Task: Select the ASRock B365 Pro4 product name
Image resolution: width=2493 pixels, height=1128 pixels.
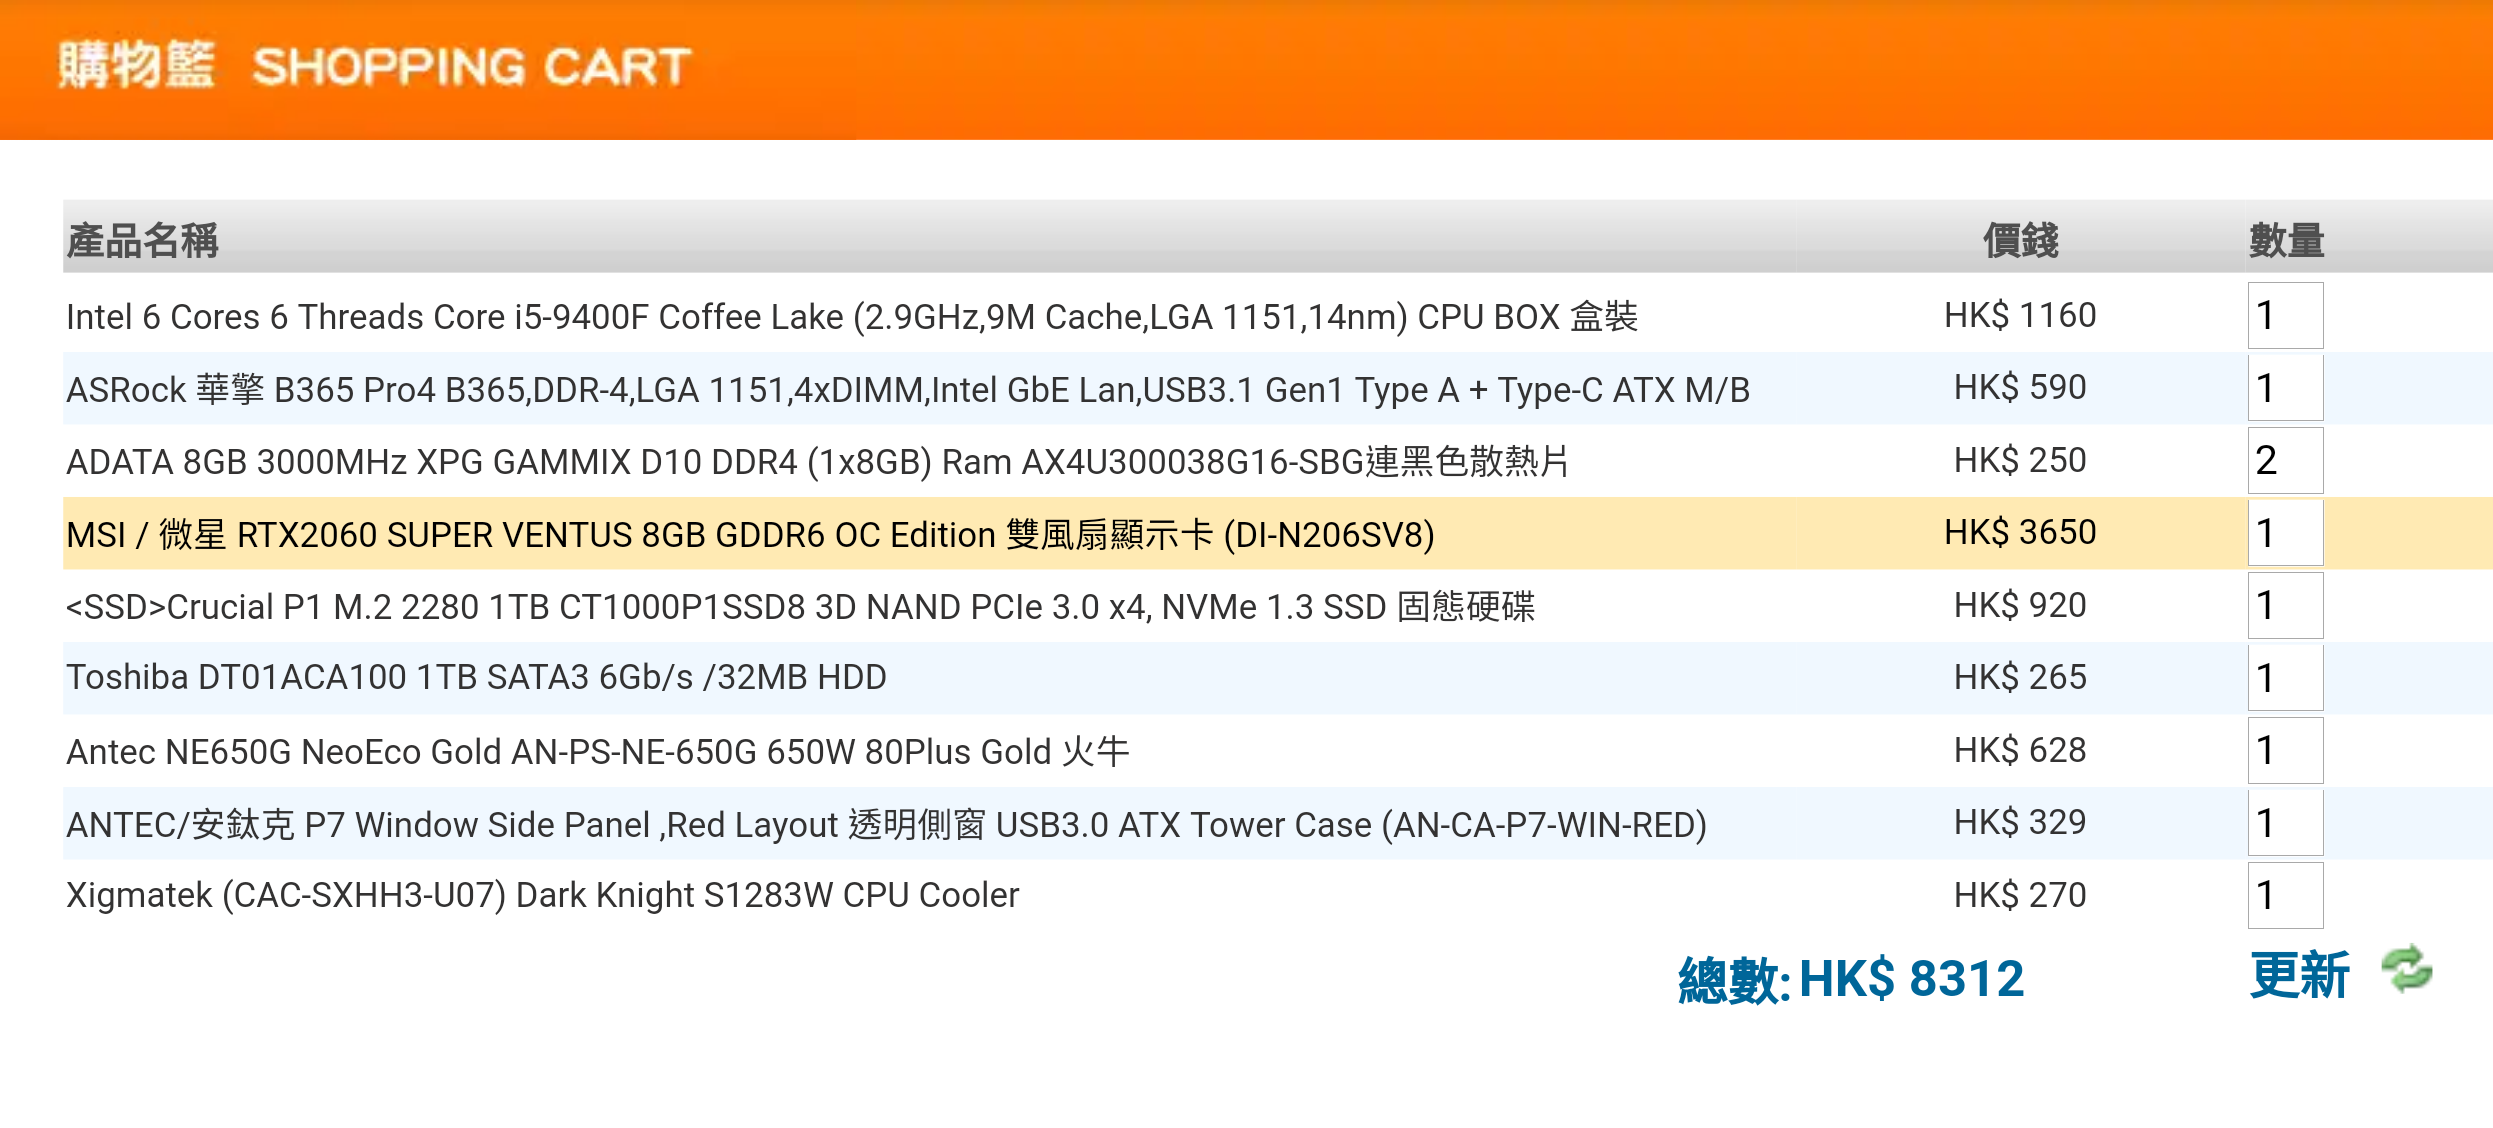Action: [x=908, y=389]
